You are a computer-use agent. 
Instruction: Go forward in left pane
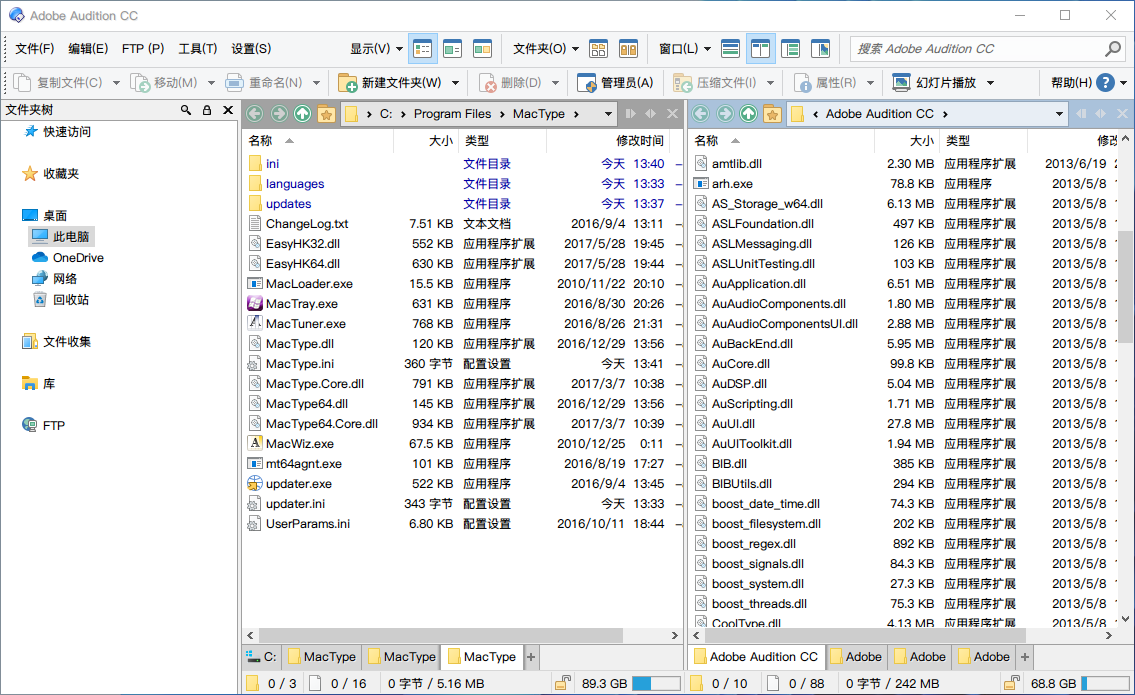pos(279,114)
